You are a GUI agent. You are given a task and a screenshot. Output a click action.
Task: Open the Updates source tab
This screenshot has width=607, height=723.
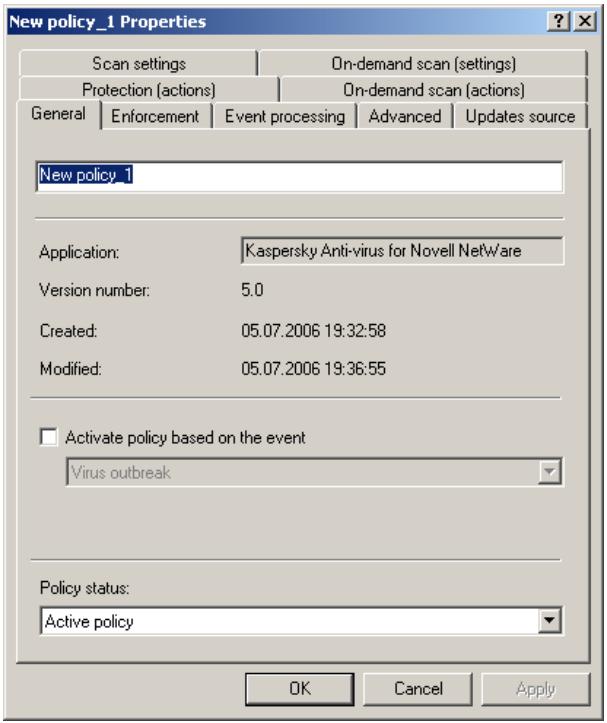coord(520,116)
